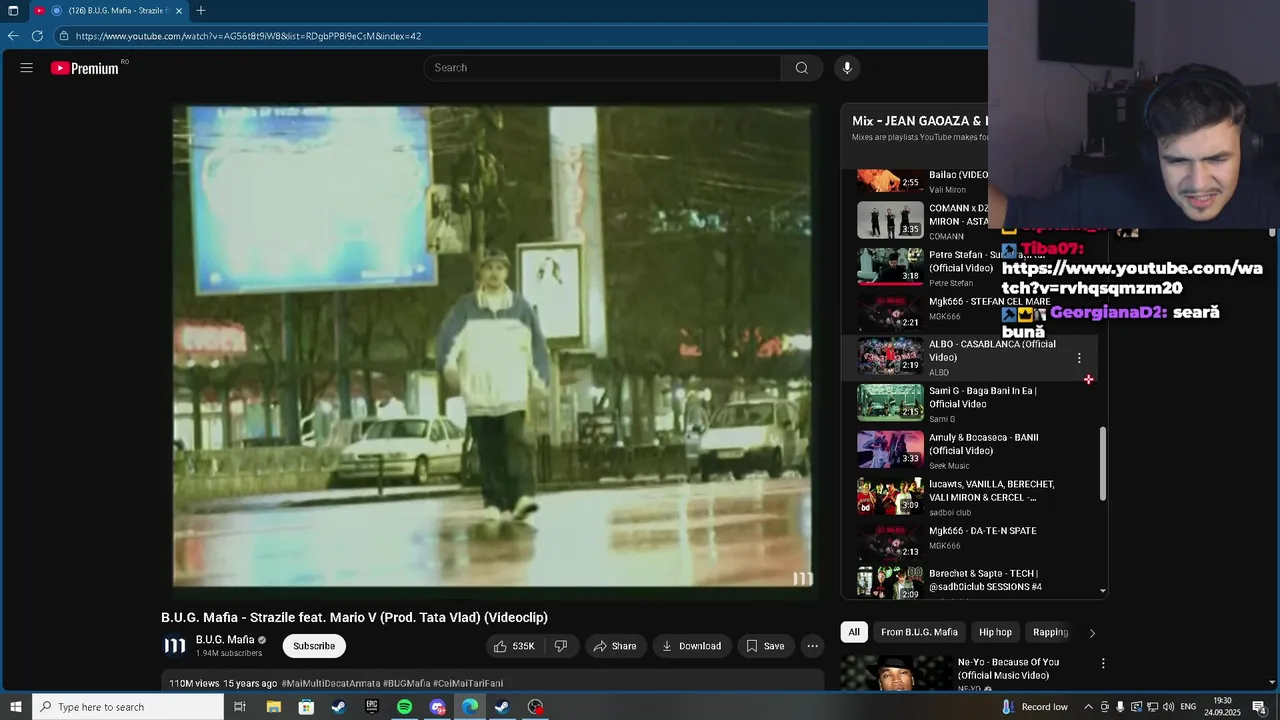The width and height of the screenshot is (1280, 720).
Task: Save the video to a playlist
Action: click(x=765, y=646)
